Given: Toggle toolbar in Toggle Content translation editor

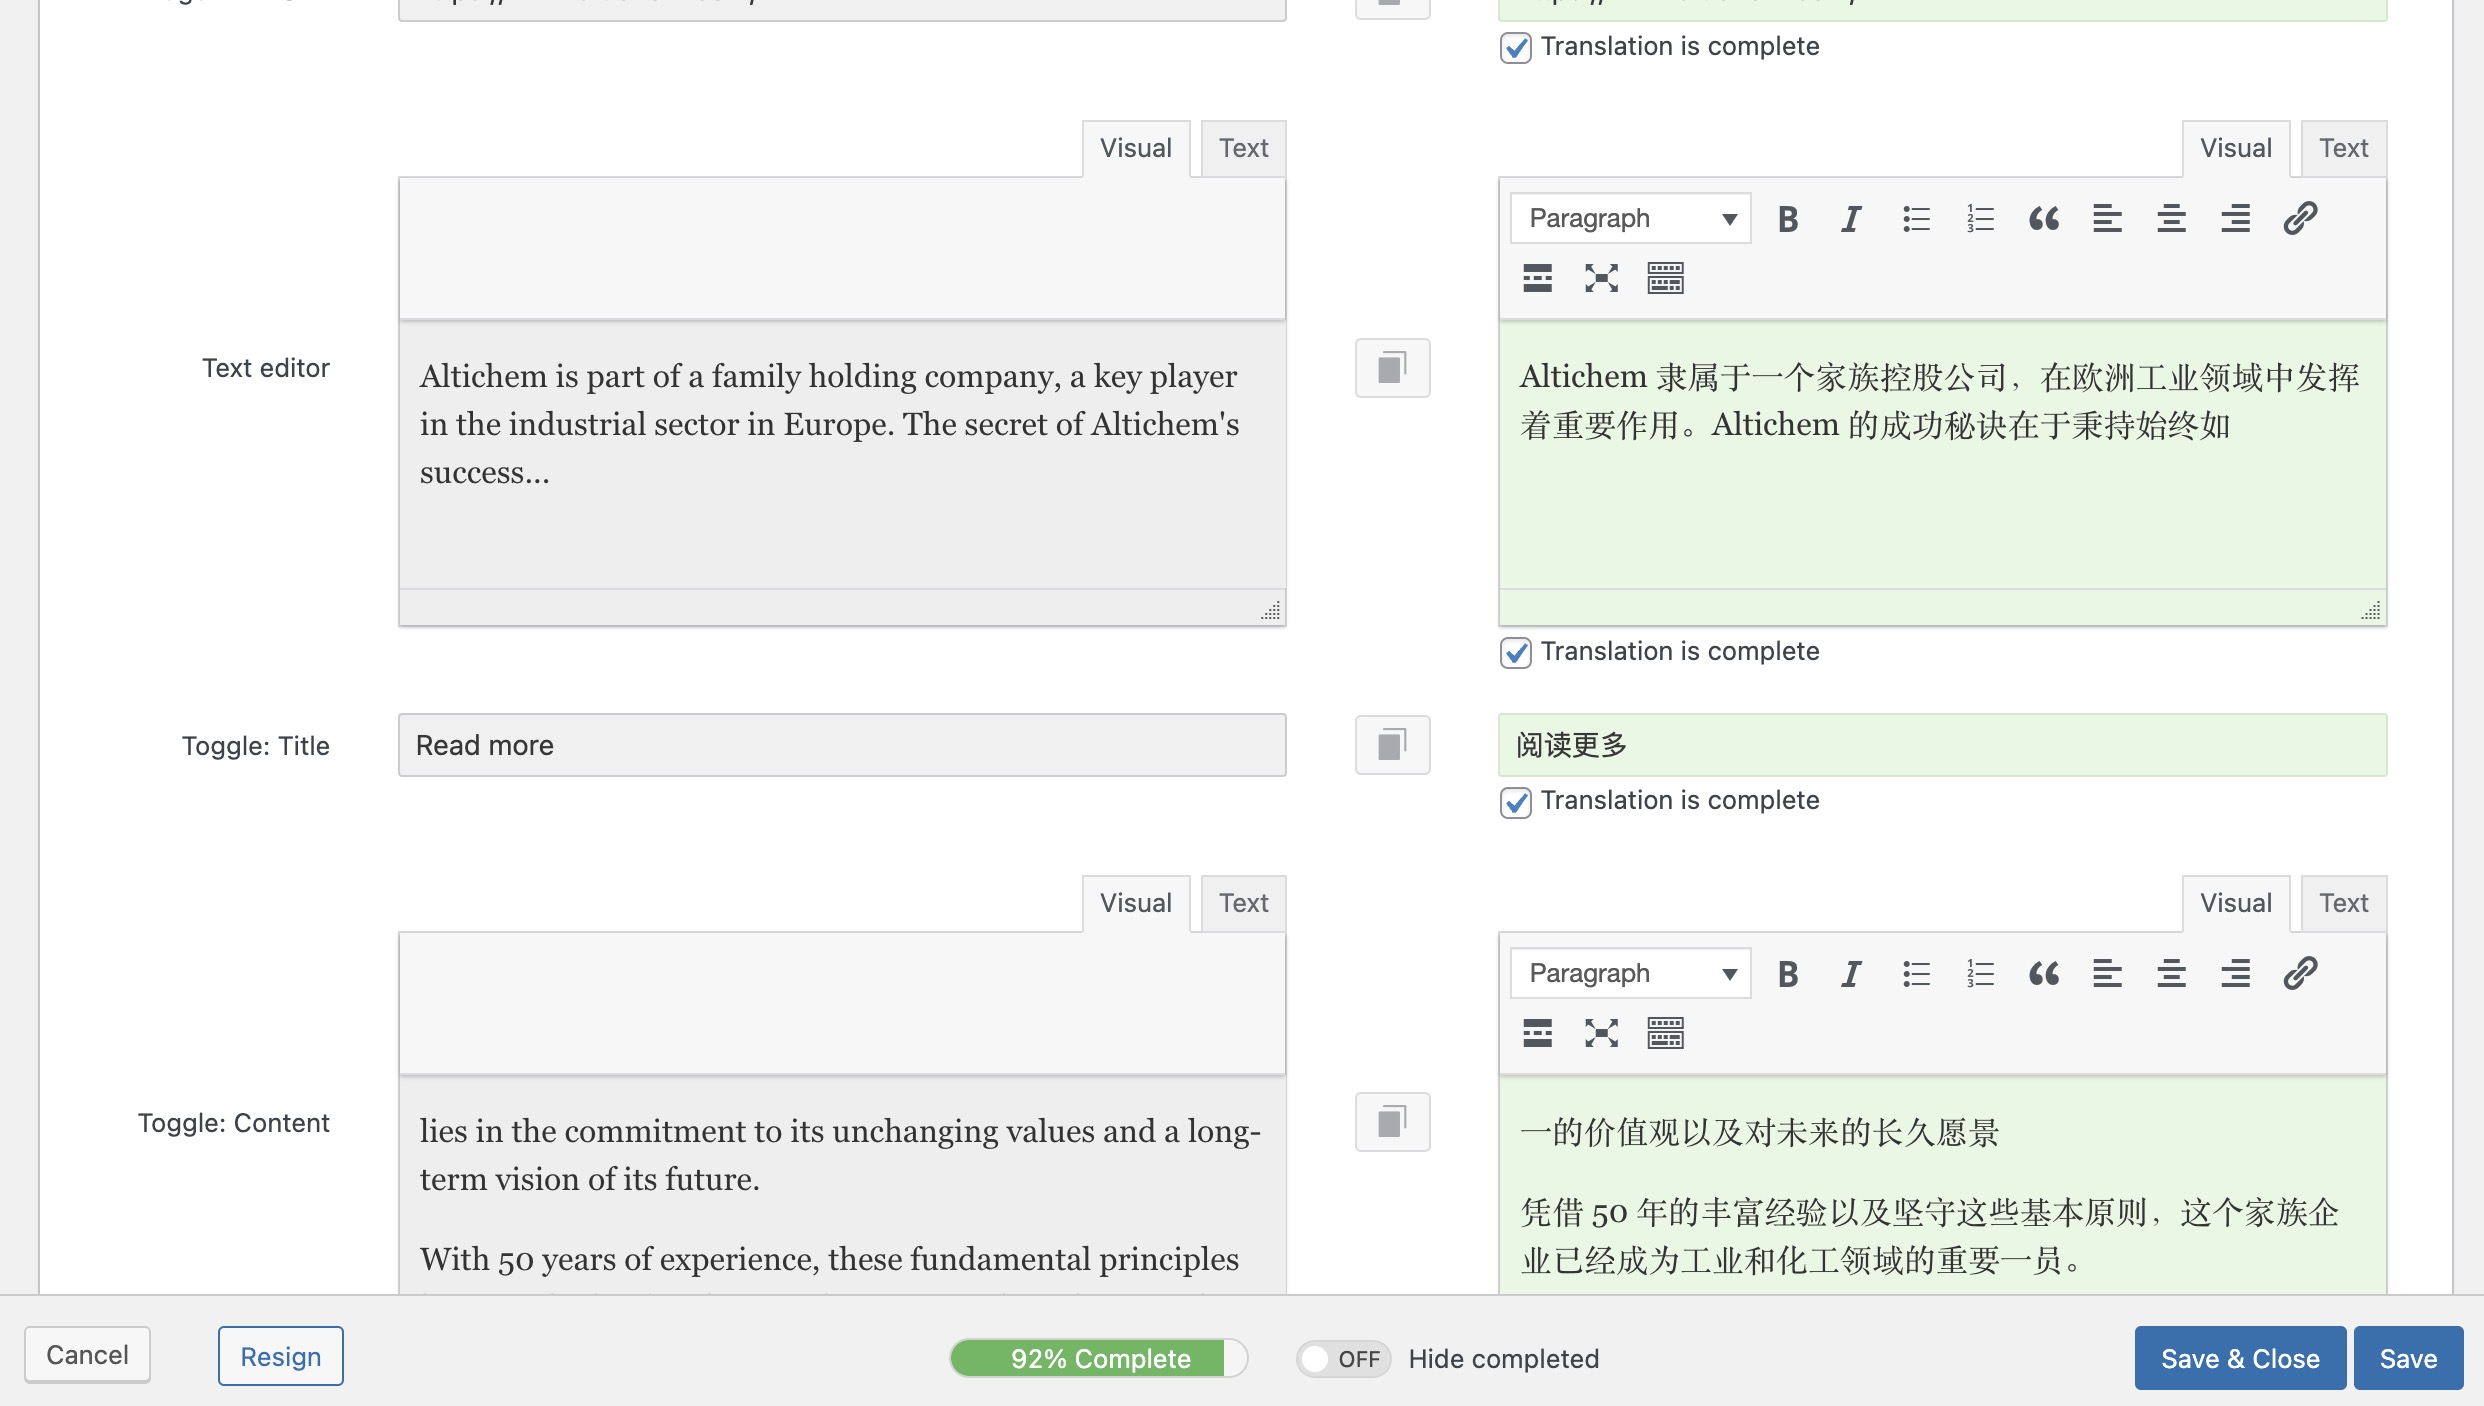Looking at the screenshot, I should coord(1666,1033).
